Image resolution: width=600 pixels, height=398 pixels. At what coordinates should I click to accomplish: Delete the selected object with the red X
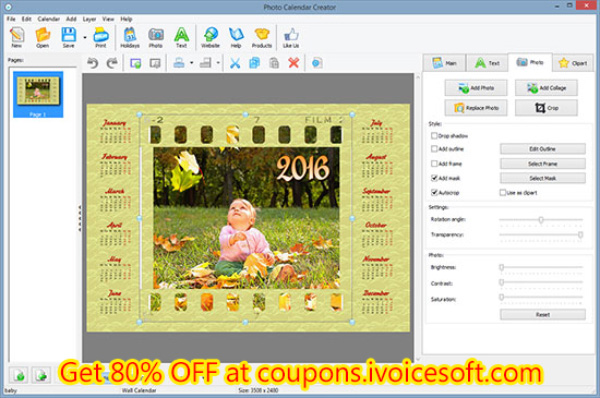click(x=293, y=63)
